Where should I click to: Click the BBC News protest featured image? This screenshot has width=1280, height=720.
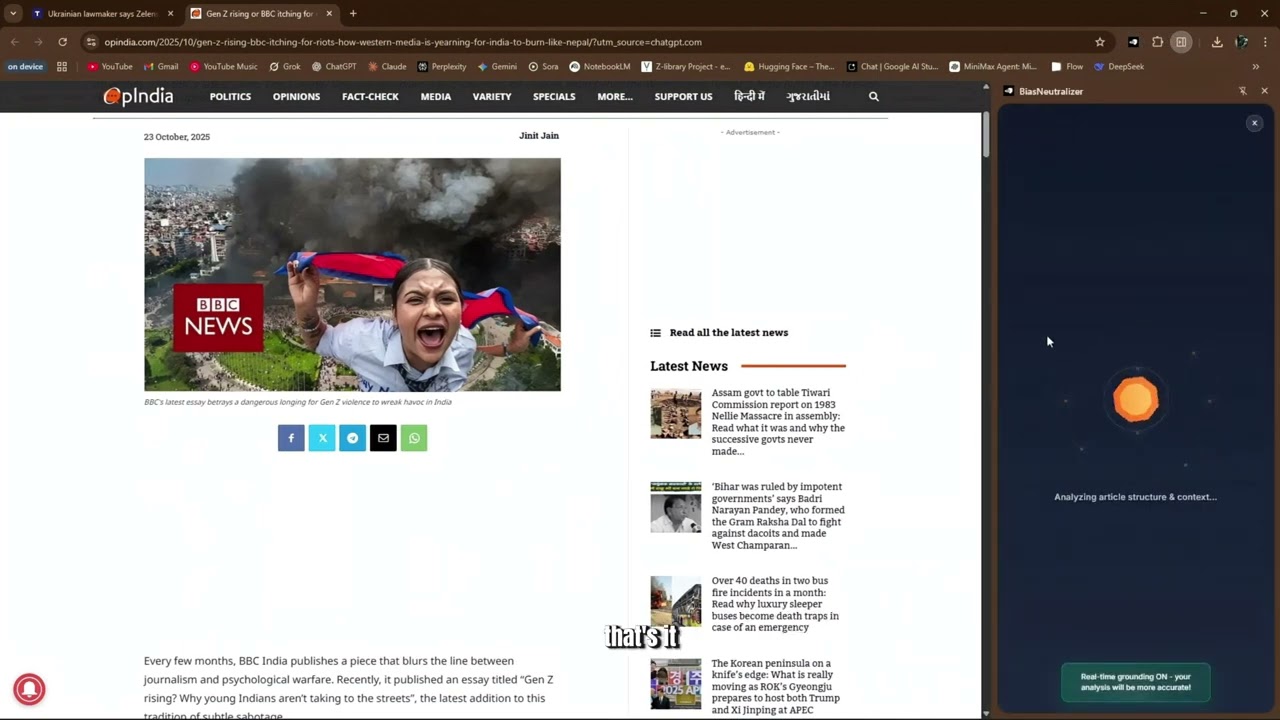point(352,274)
